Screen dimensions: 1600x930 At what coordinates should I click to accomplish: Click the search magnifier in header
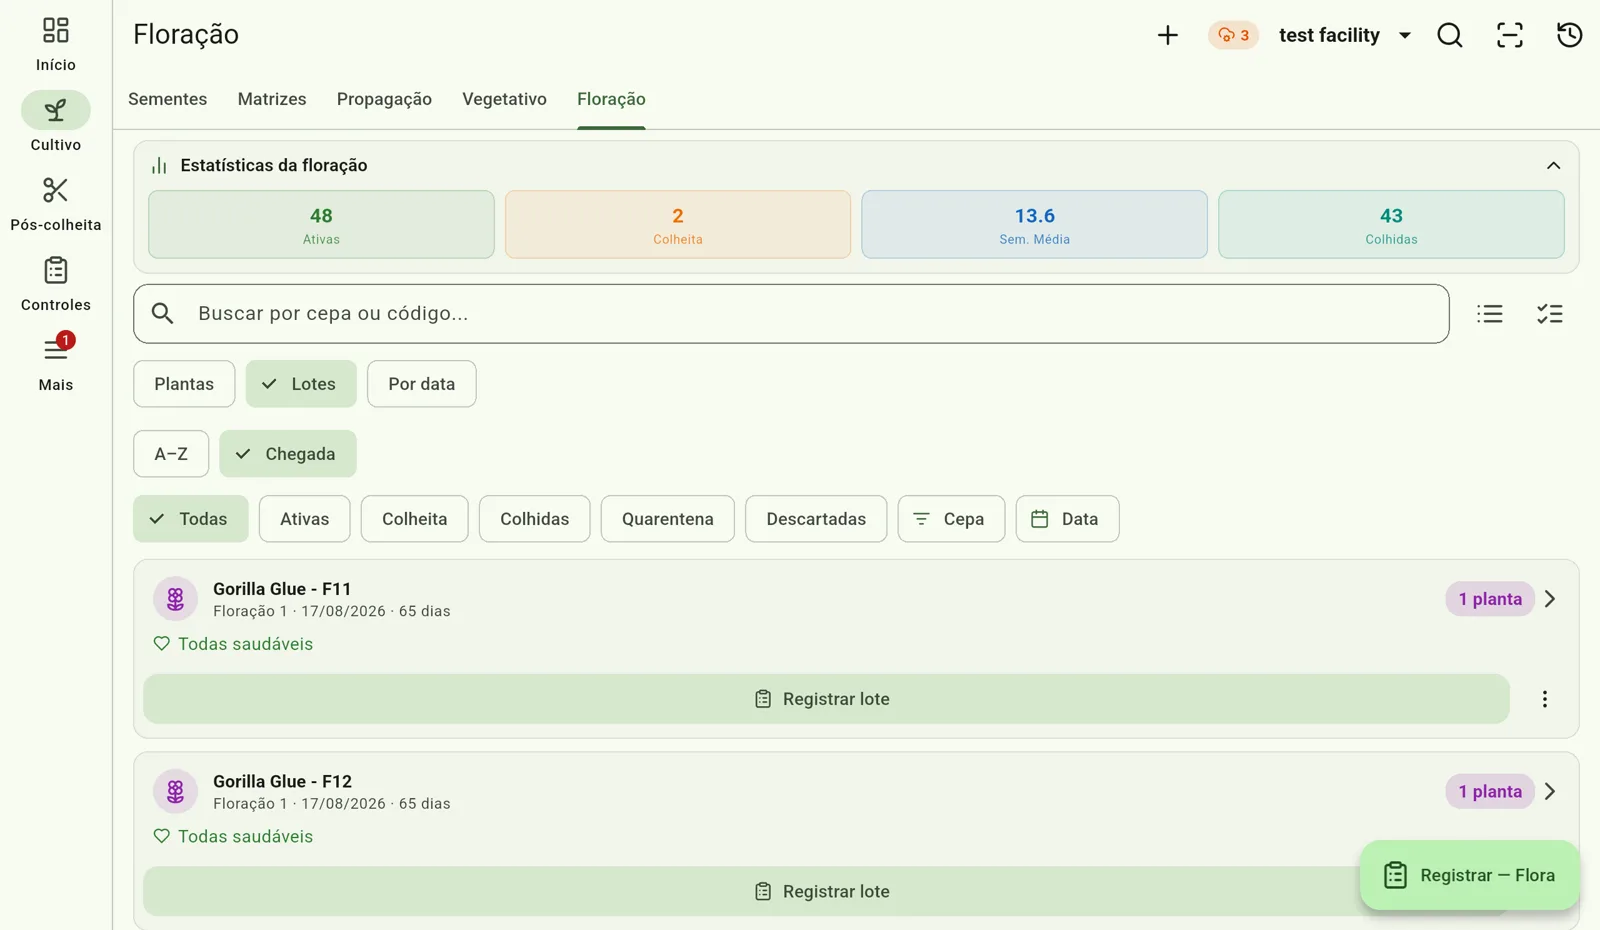click(1450, 35)
